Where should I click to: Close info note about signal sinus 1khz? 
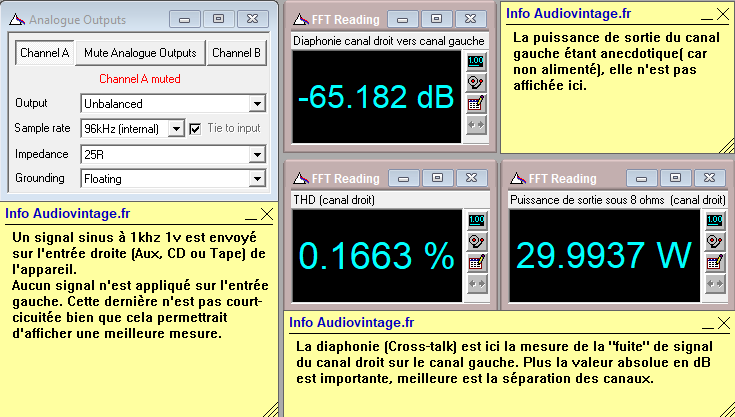(267, 214)
